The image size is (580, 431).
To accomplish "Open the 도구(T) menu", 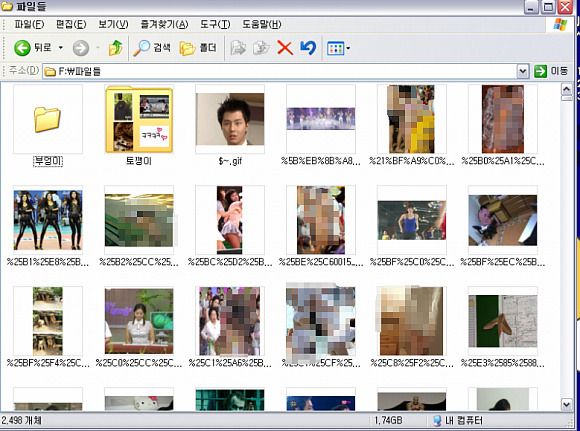I will pyautogui.click(x=215, y=24).
